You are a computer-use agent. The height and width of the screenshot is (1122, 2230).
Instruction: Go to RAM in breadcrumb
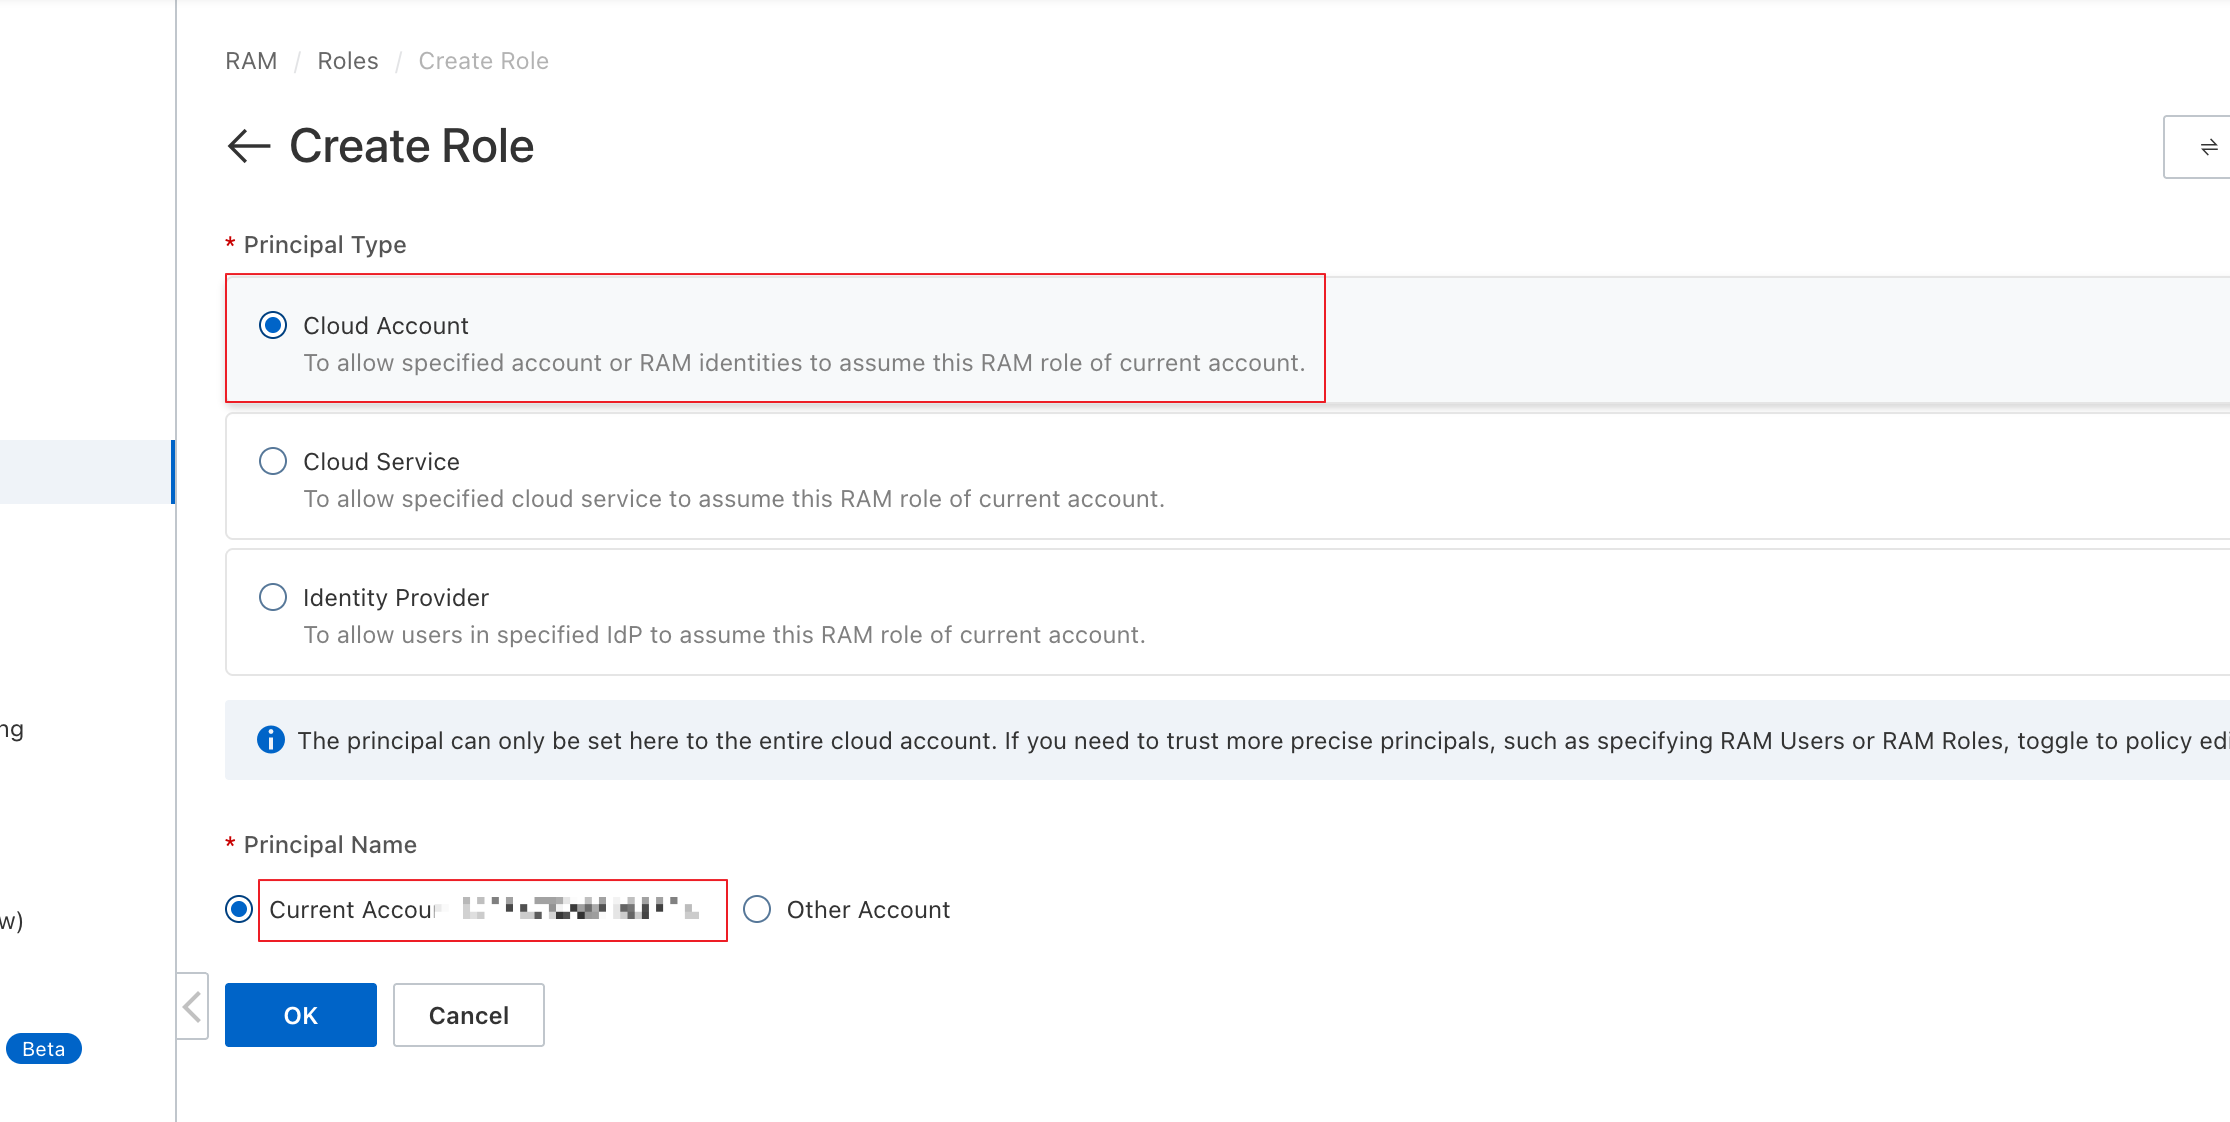point(251,61)
